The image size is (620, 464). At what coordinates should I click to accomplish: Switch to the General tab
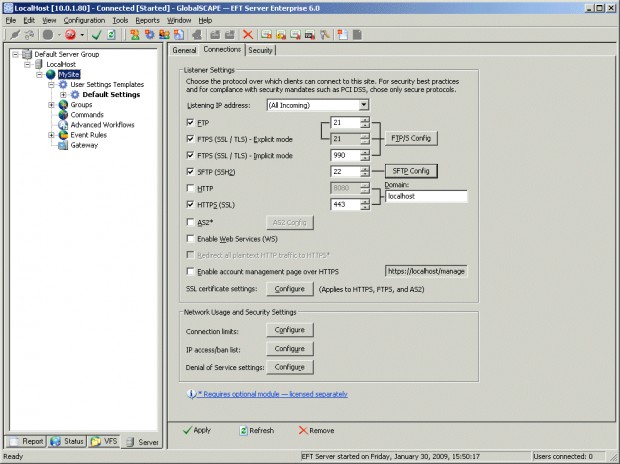[184, 50]
